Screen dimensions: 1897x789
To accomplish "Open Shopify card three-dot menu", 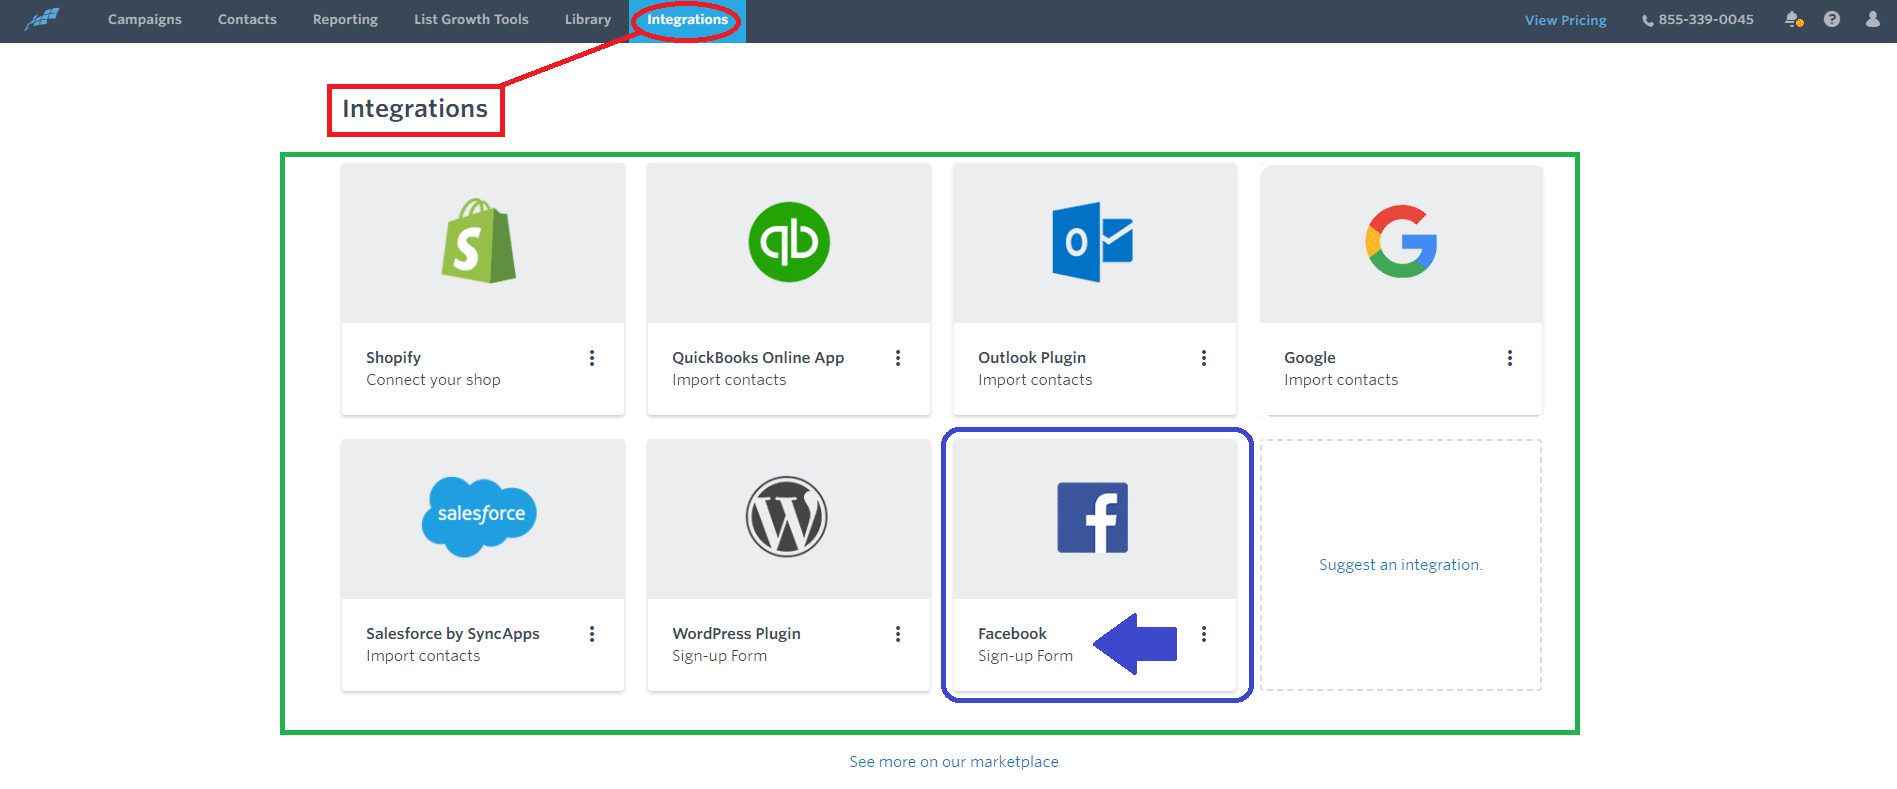I will coord(592,358).
